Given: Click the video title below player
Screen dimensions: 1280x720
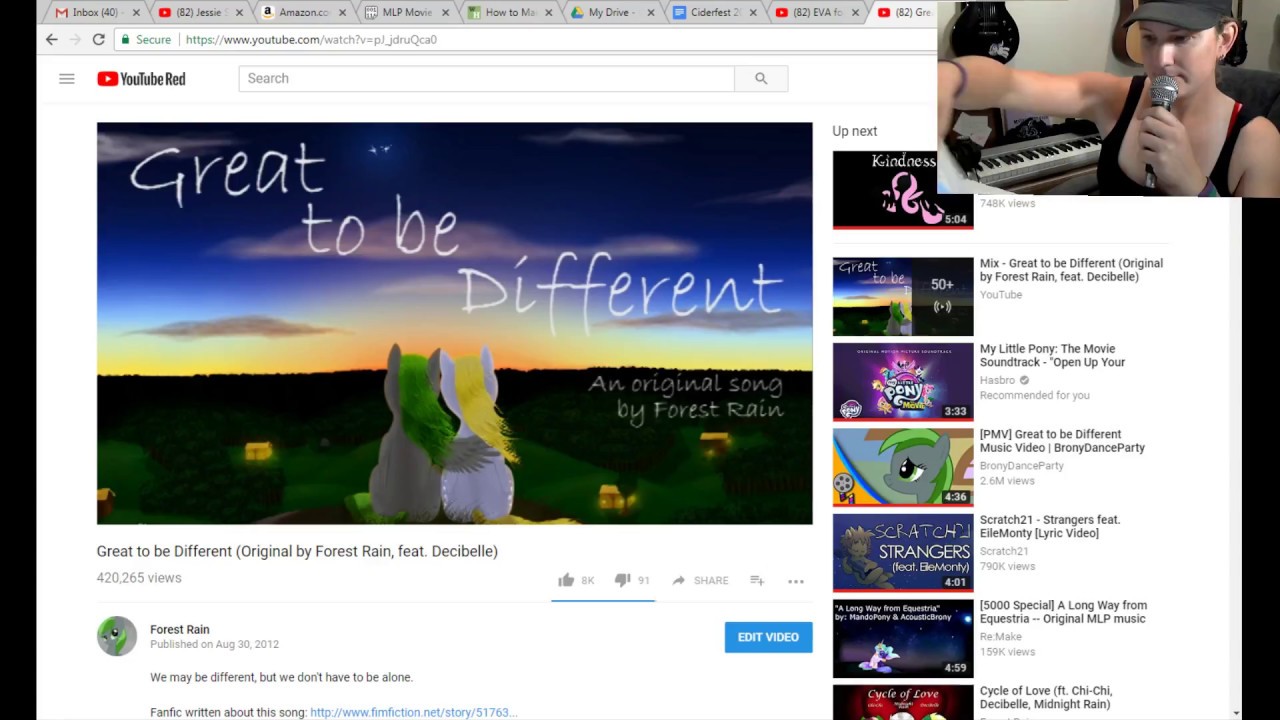Looking at the screenshot, I should 297,551.
